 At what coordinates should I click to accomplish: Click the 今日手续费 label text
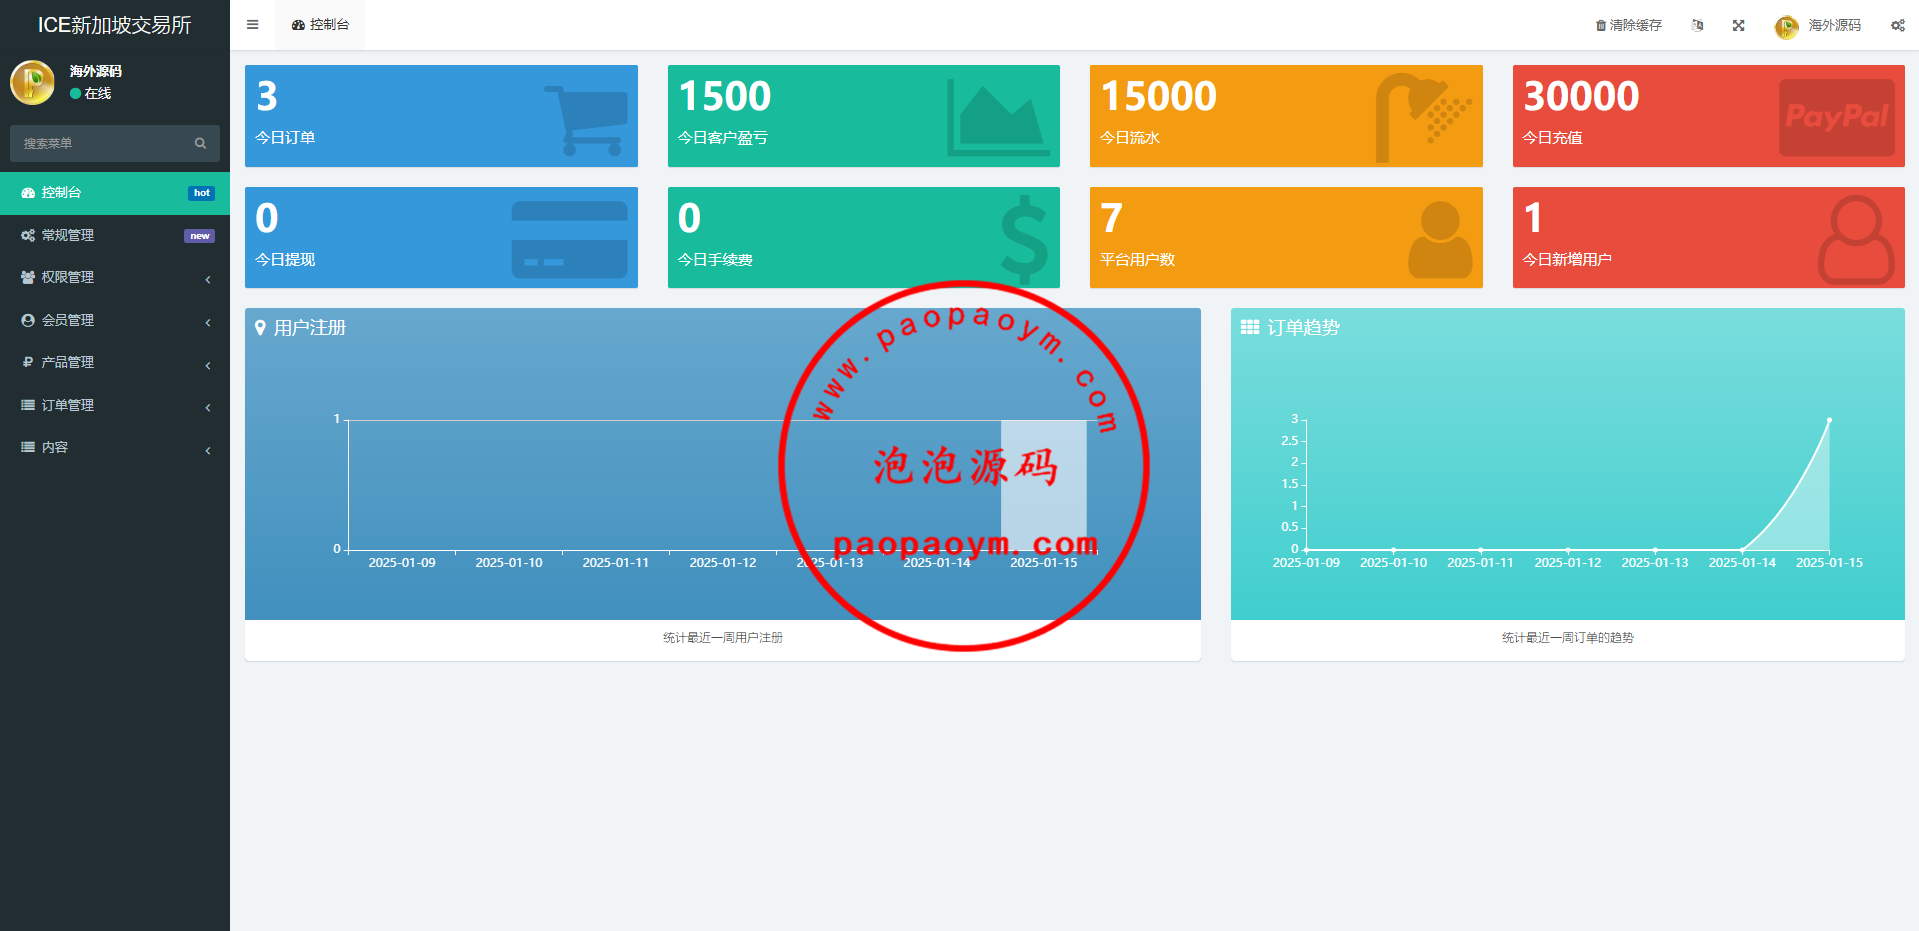click(x=715, y=260)
